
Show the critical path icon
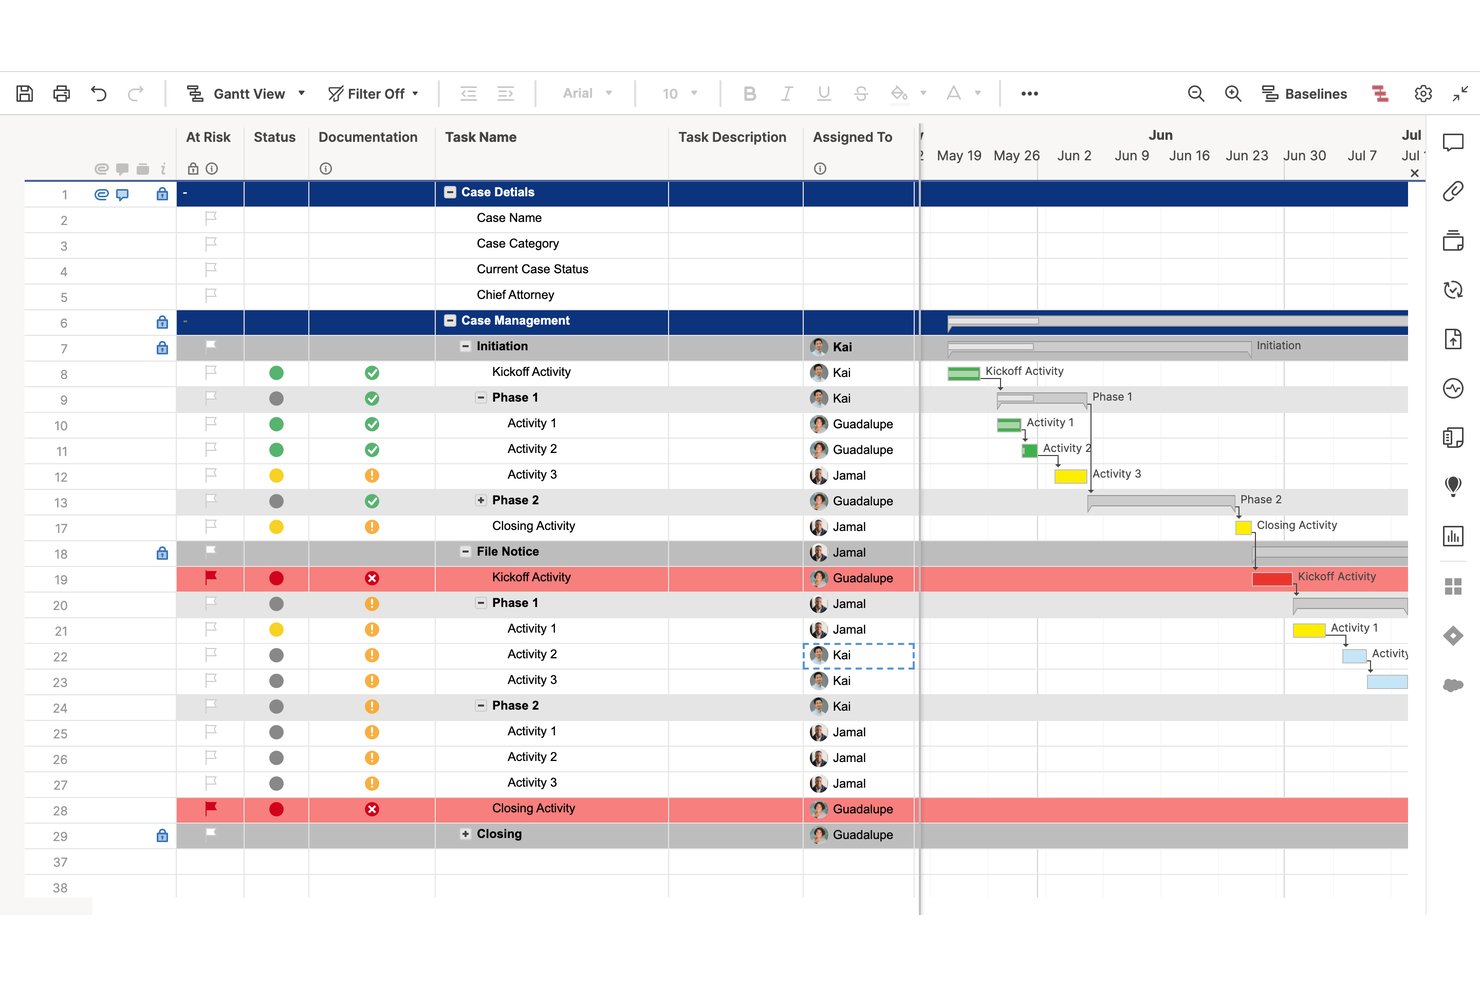tap(1380, 93)
